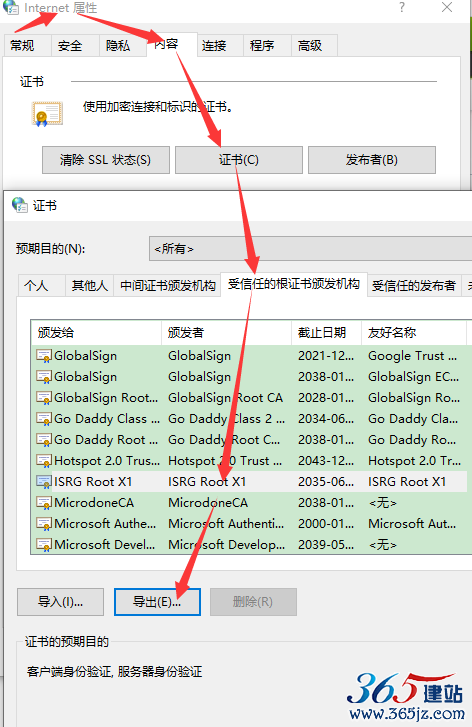The height and width of the screenshot is (727, 472).
Task: Click the disabled 删除(R) button
Action: tap(253, 602)
